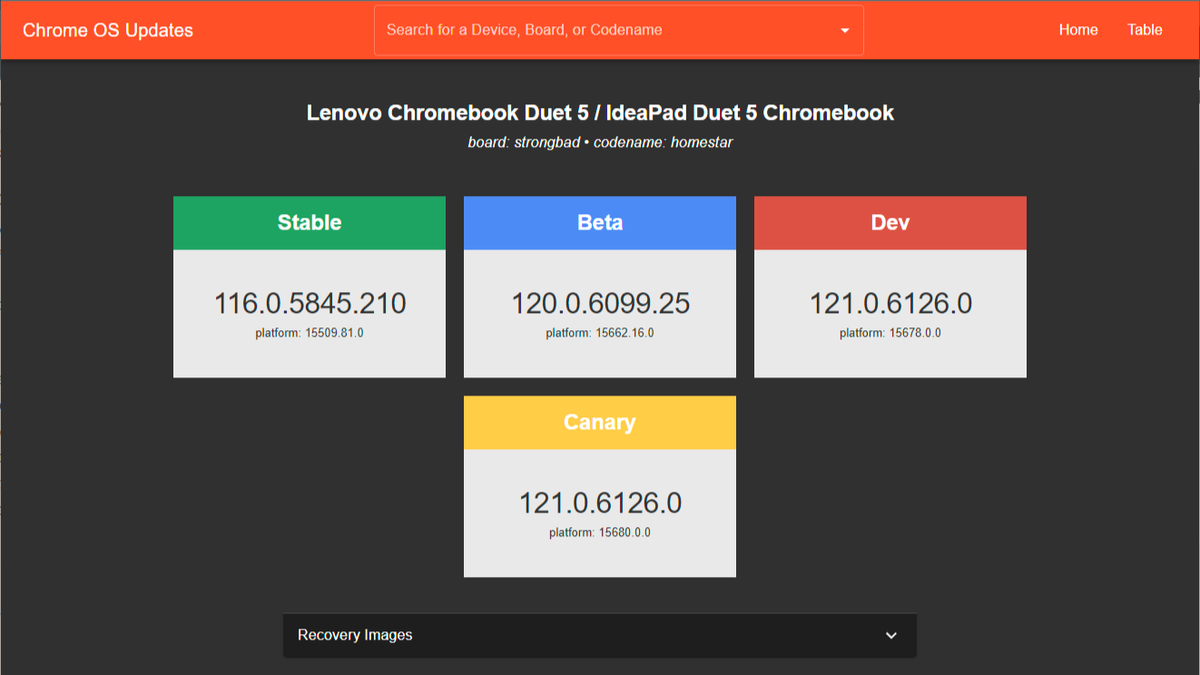Click platform 15680.0.0 text
This screenshot has height=675, width=1200.
(600, 533)
